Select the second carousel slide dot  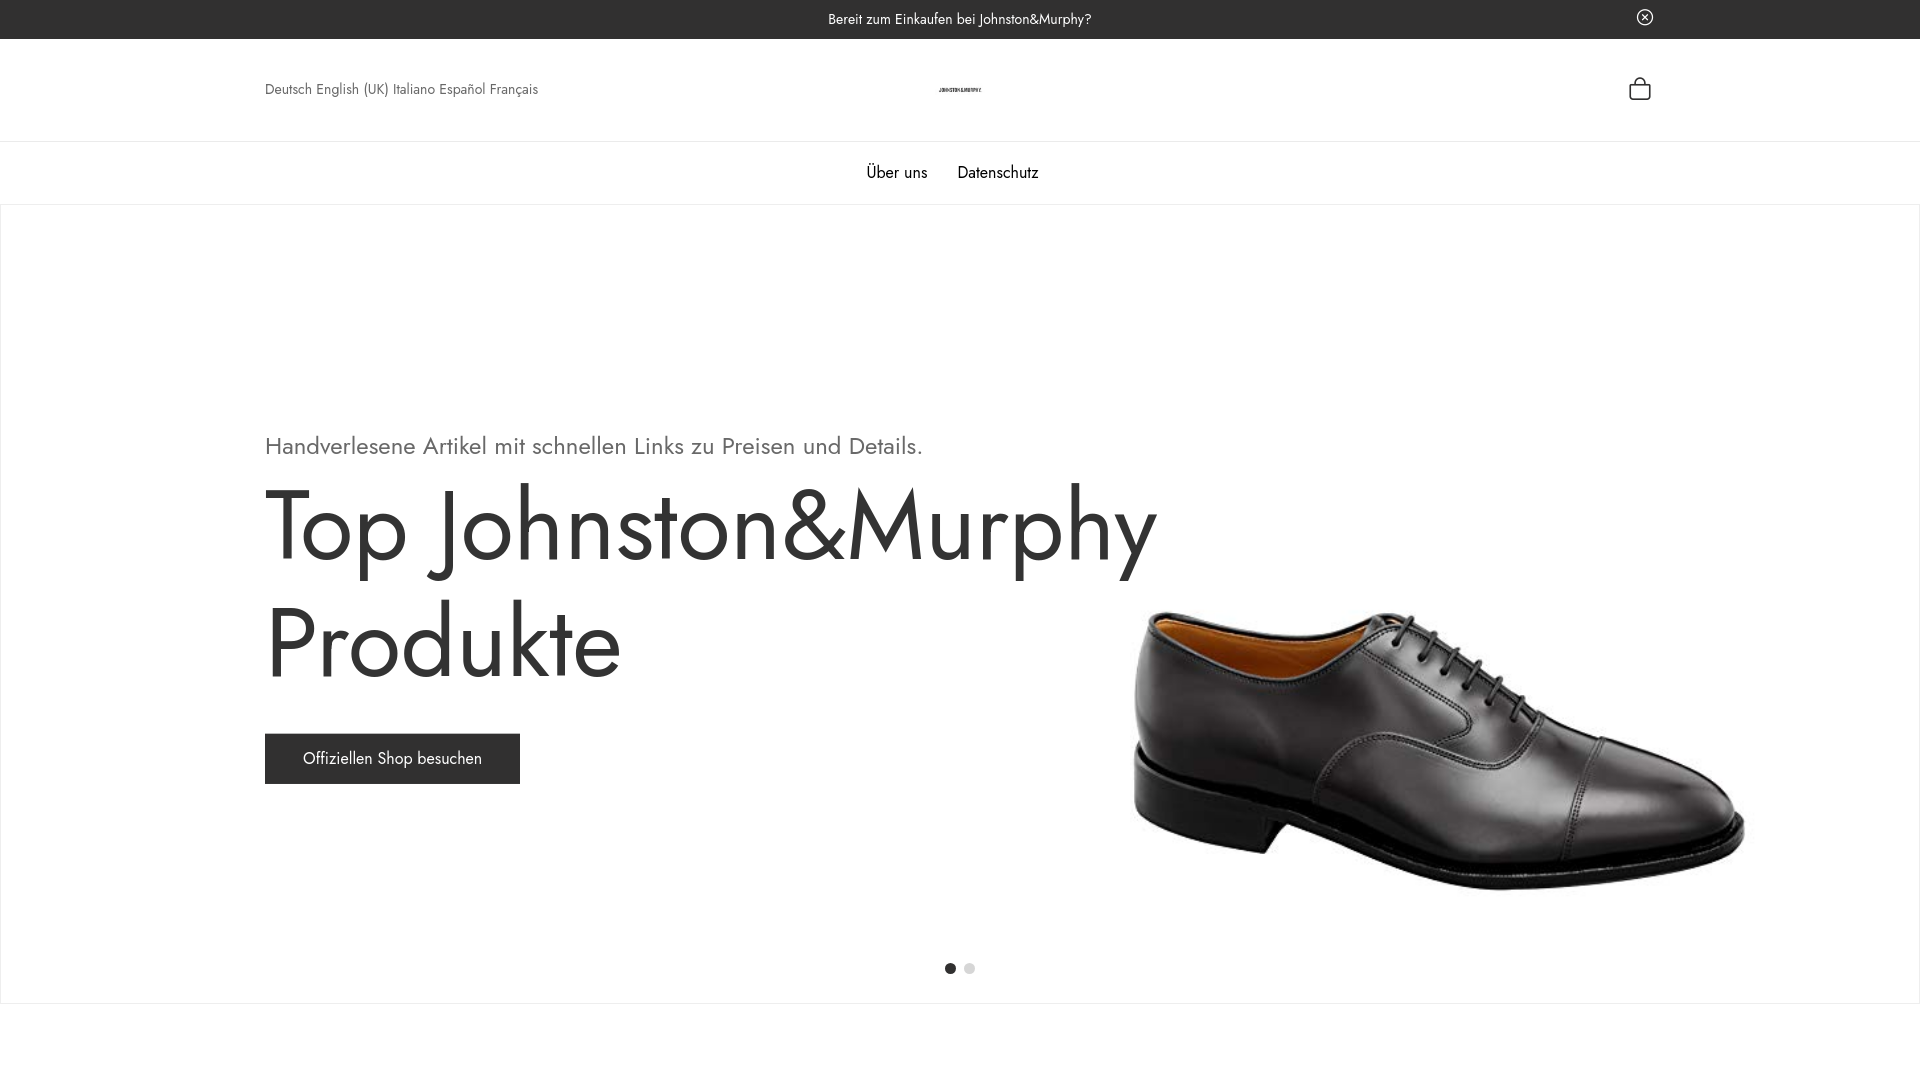point(969,968)
